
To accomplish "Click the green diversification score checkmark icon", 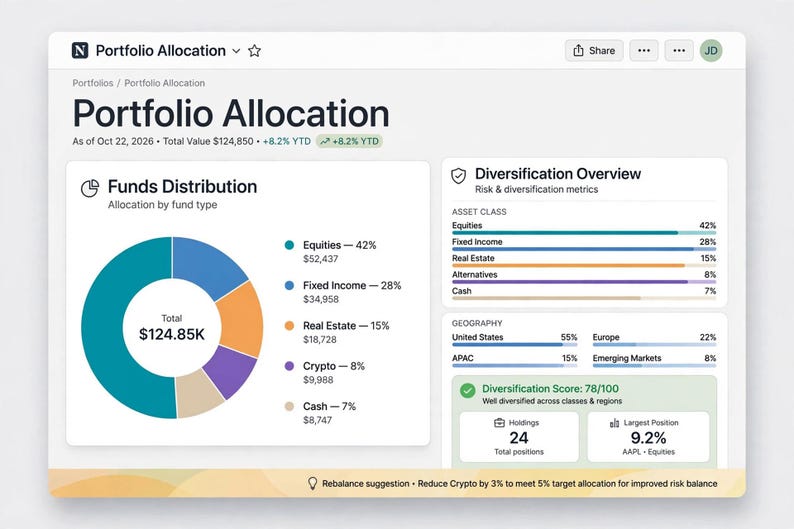I will pos(467,391).
